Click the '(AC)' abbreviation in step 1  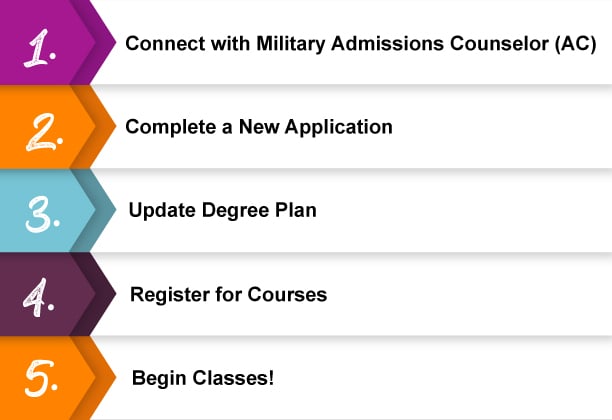click(576, 44)
